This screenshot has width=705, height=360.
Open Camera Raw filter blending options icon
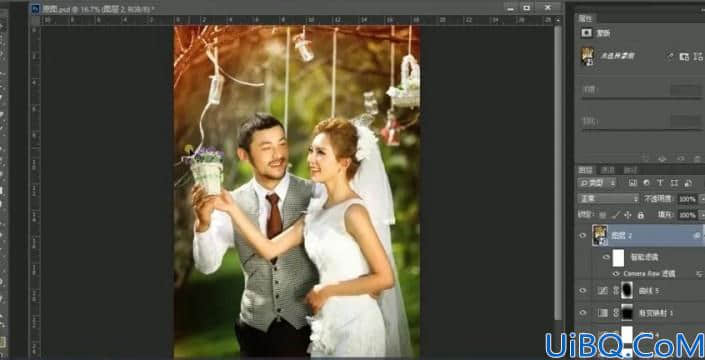pyautogui.click(x=700, y=274)
